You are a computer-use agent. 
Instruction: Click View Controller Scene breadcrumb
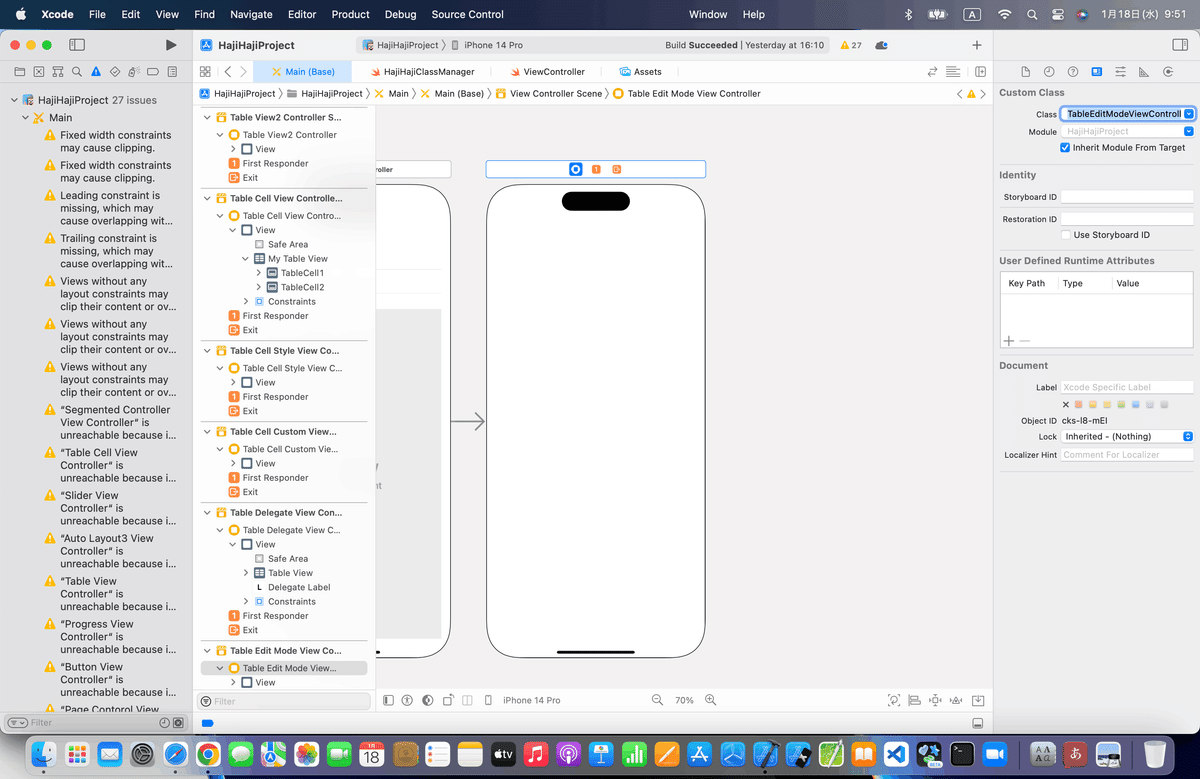[548, 93]
